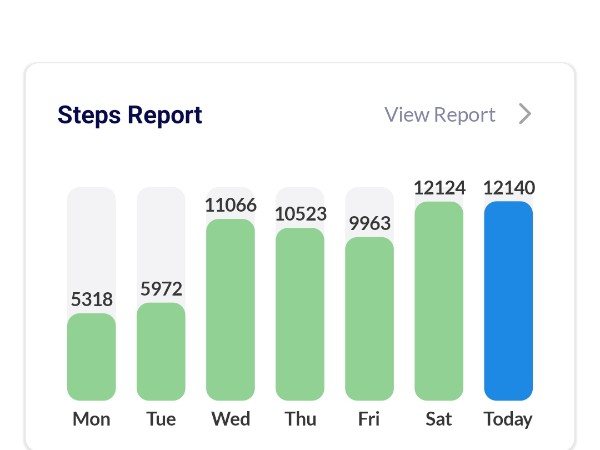Click the Steps Report heading
This screenshot has width=600, height=450.
click(x=130, y=115)
